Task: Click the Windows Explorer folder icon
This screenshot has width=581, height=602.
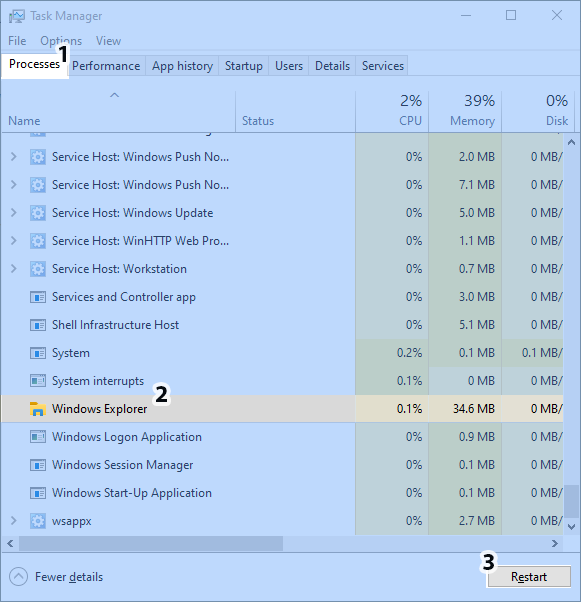Action: click(x=38, y=409)
